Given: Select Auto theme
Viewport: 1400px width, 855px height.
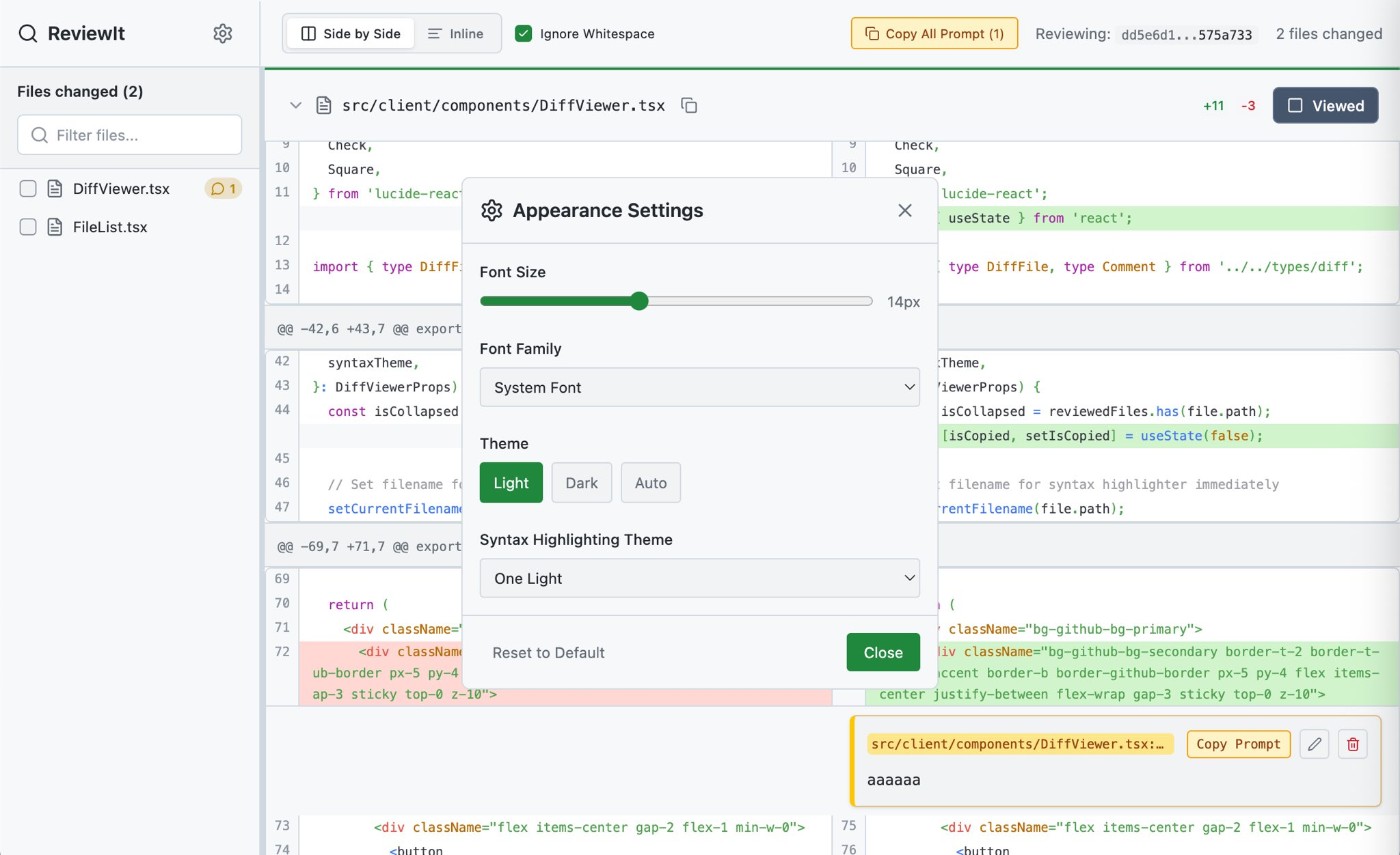Looking at the screenshot, I should click(650, 483).
